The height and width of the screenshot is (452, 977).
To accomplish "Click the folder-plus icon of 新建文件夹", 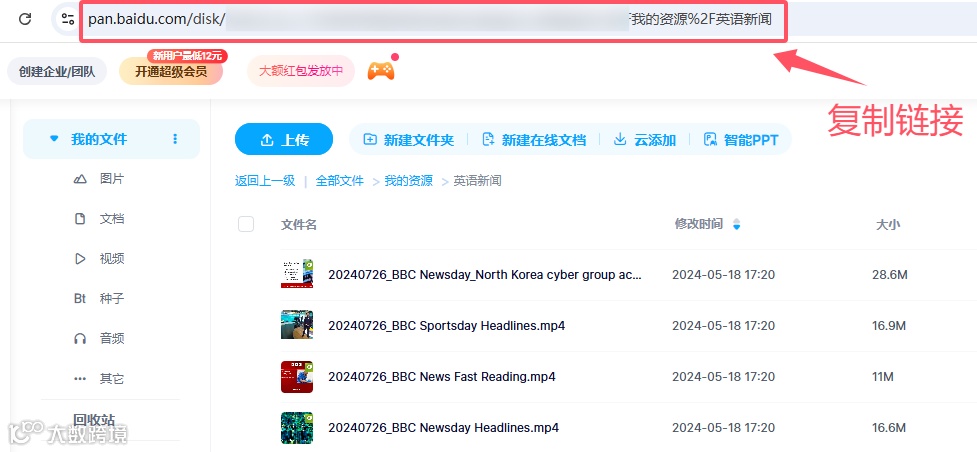I will click(x=370, y=140).
